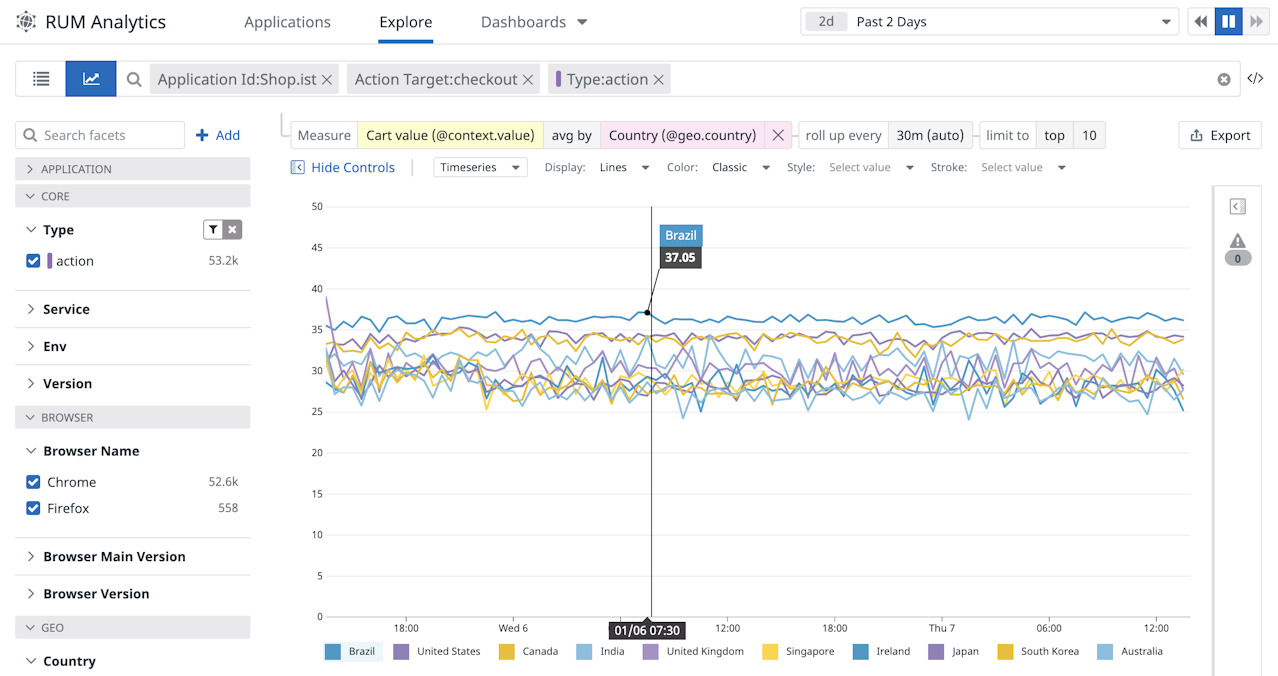Go to the Applications tab
Viewport: 1278px width, 676px height.
click(x=287, y=22)
